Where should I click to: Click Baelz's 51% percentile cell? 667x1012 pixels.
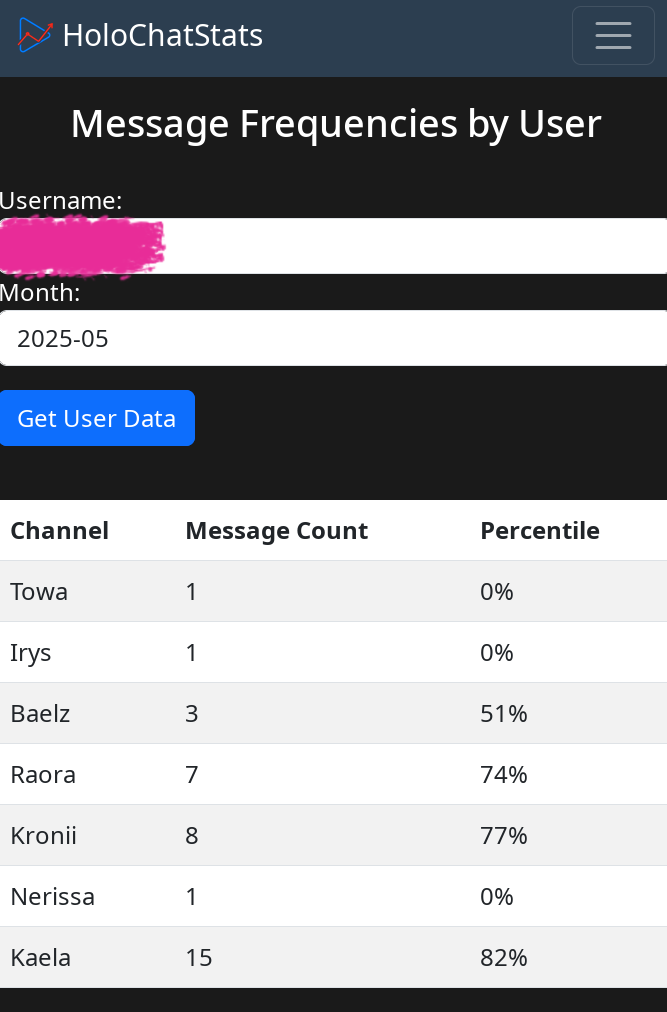tap(504, 714)
